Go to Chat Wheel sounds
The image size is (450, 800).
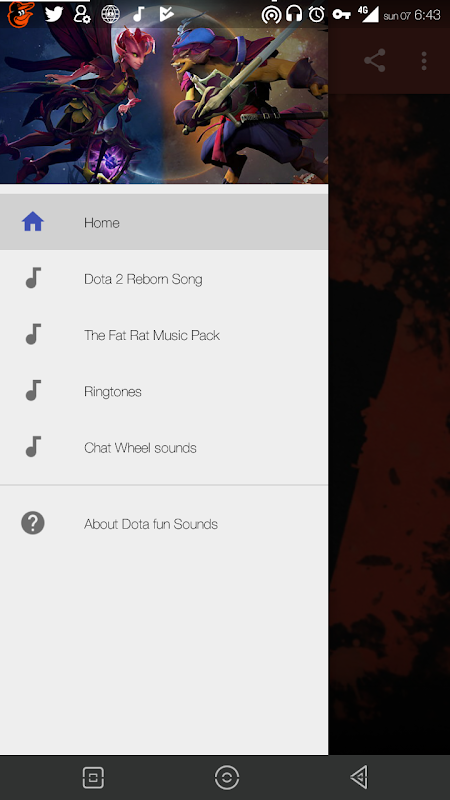(164, 447)
